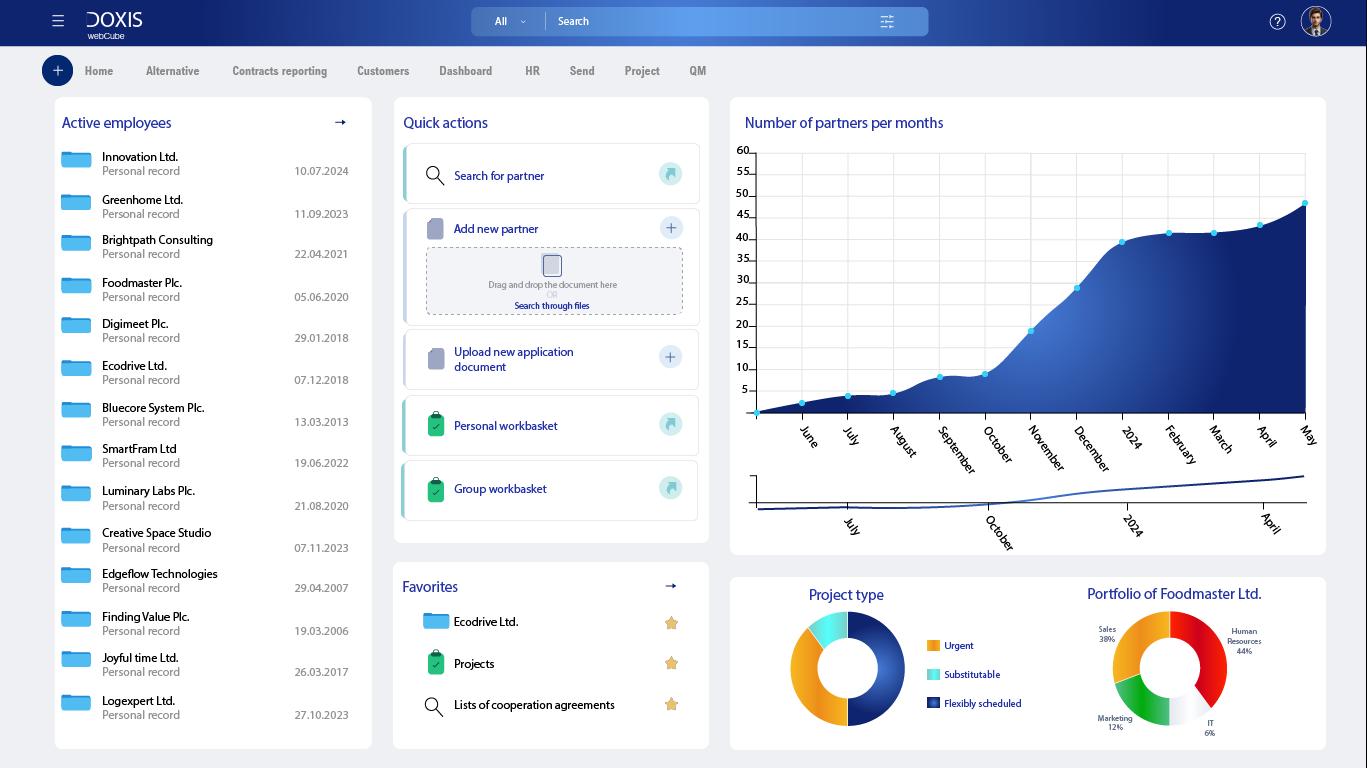
Task: Click the green clipboard icon for Personal workbasket
Action: point(435,425)
